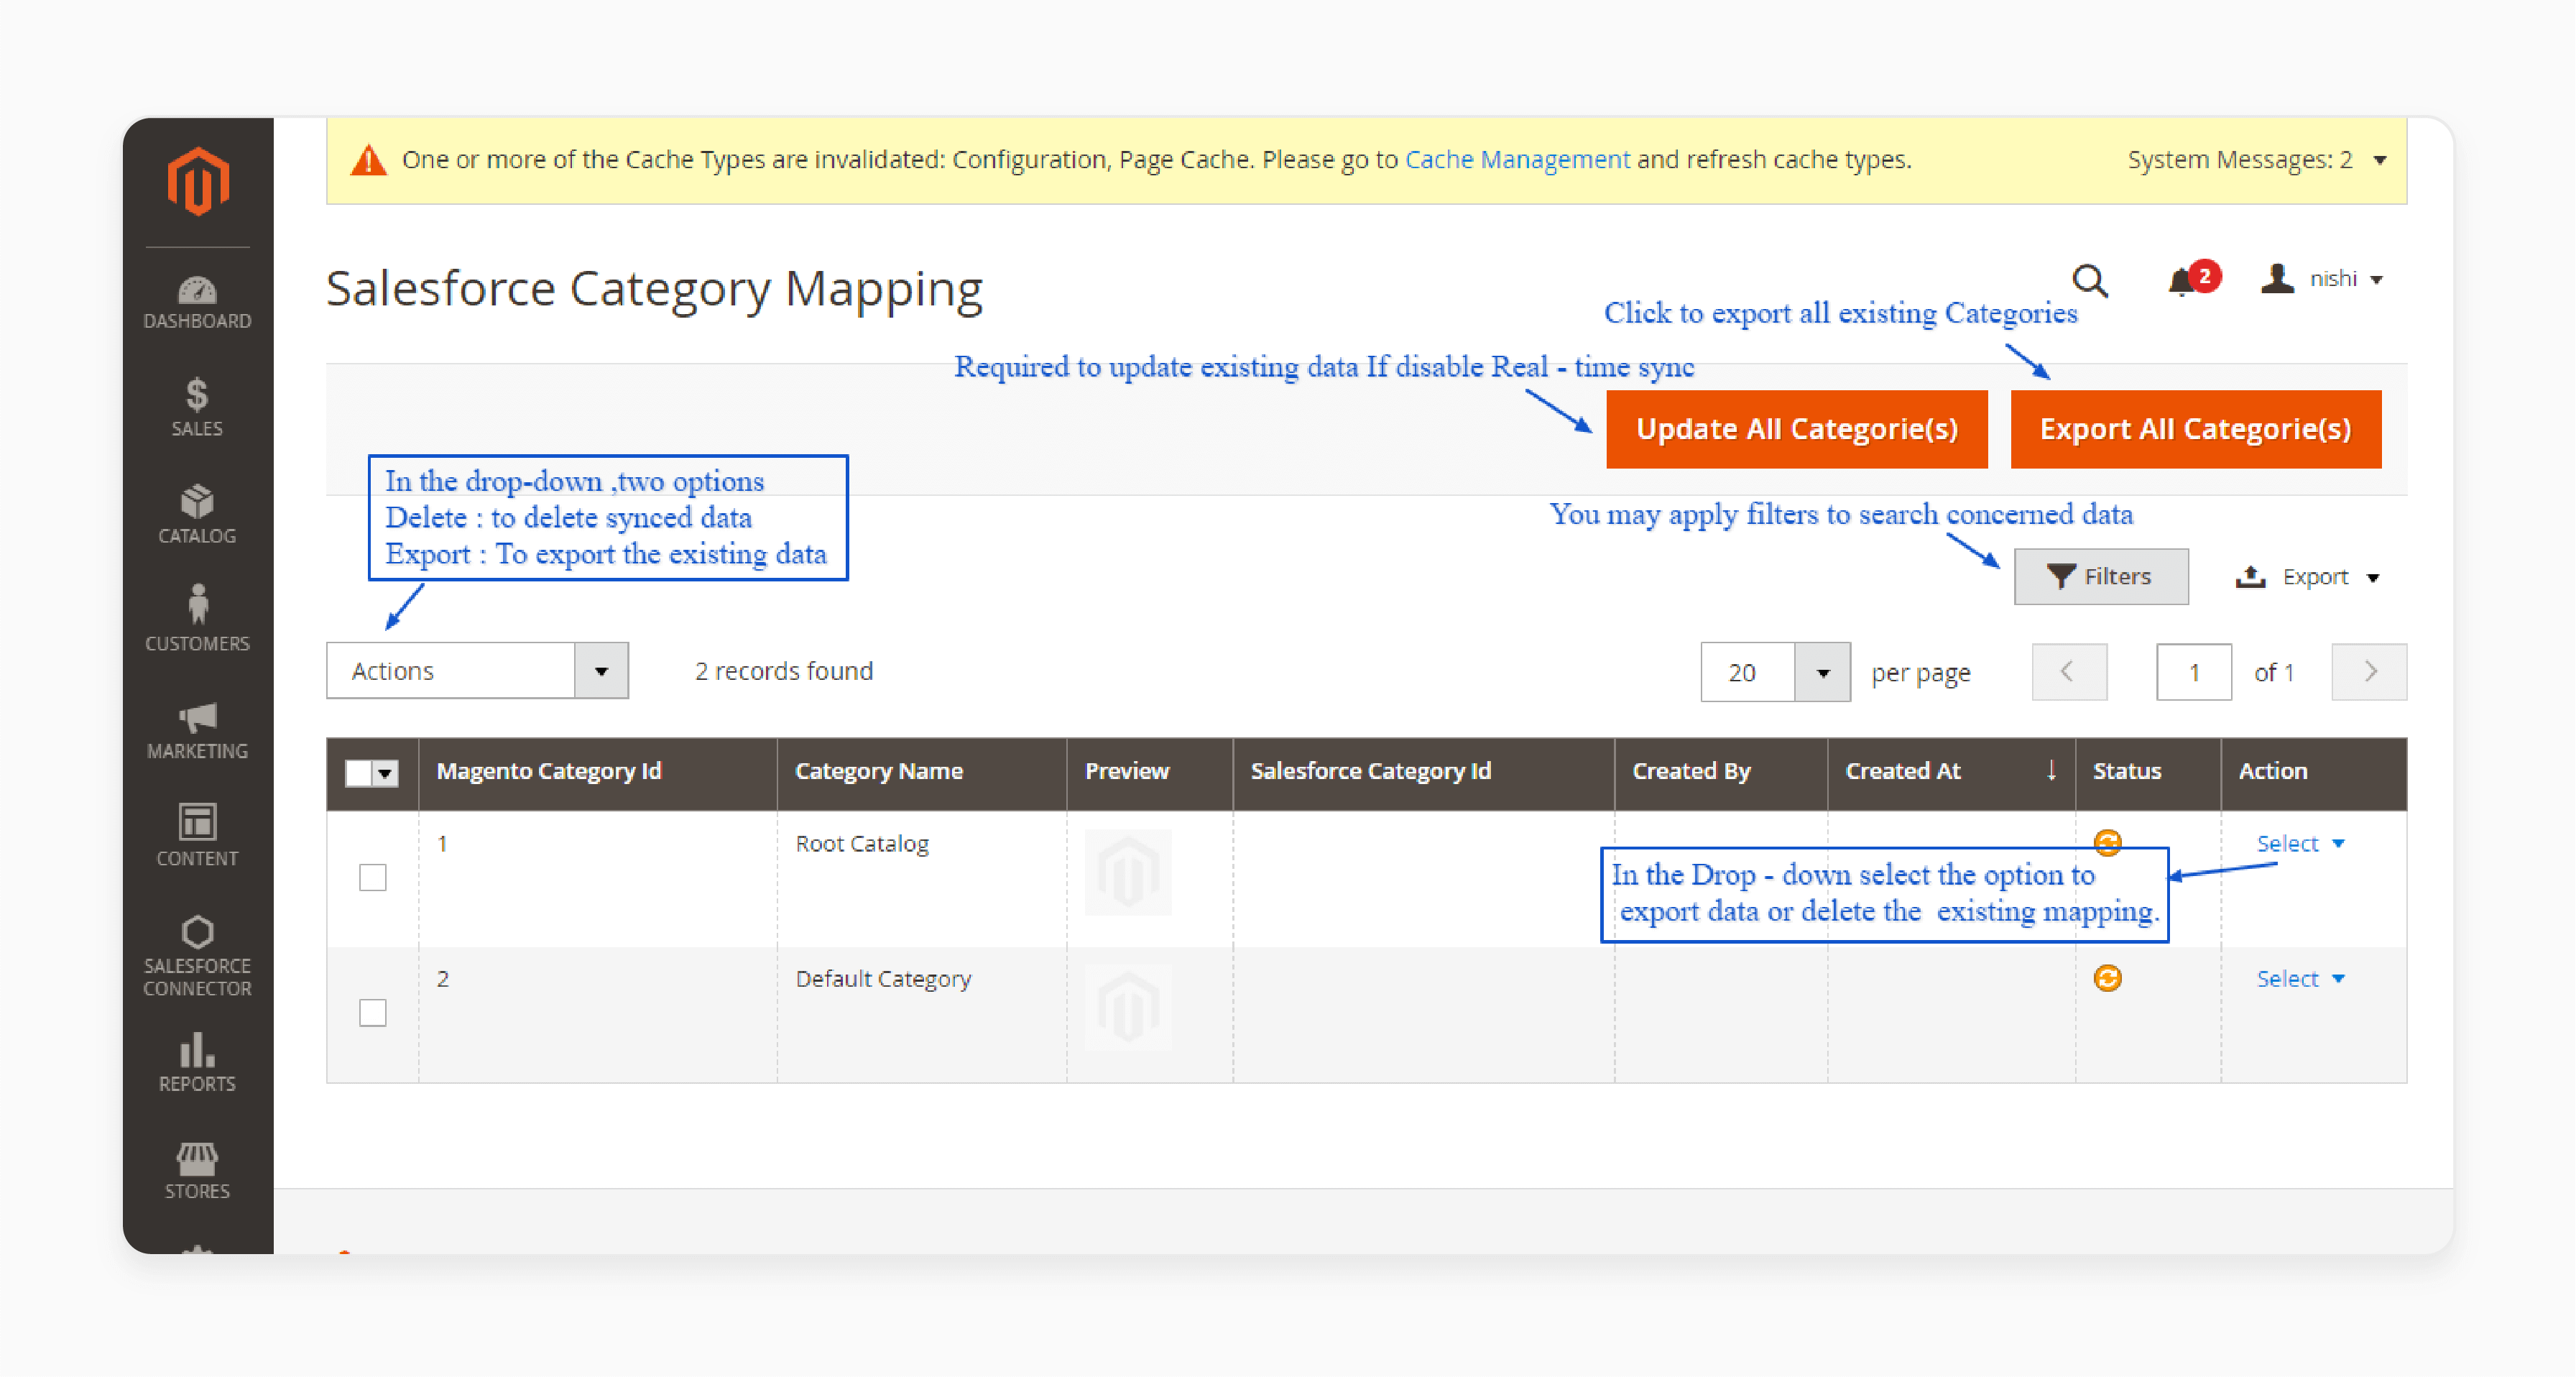Image resolution: width=2576 pixels, height=1377 pixels.
Task: Click the search magnifier icon
Action: [x=2090, y=281]
